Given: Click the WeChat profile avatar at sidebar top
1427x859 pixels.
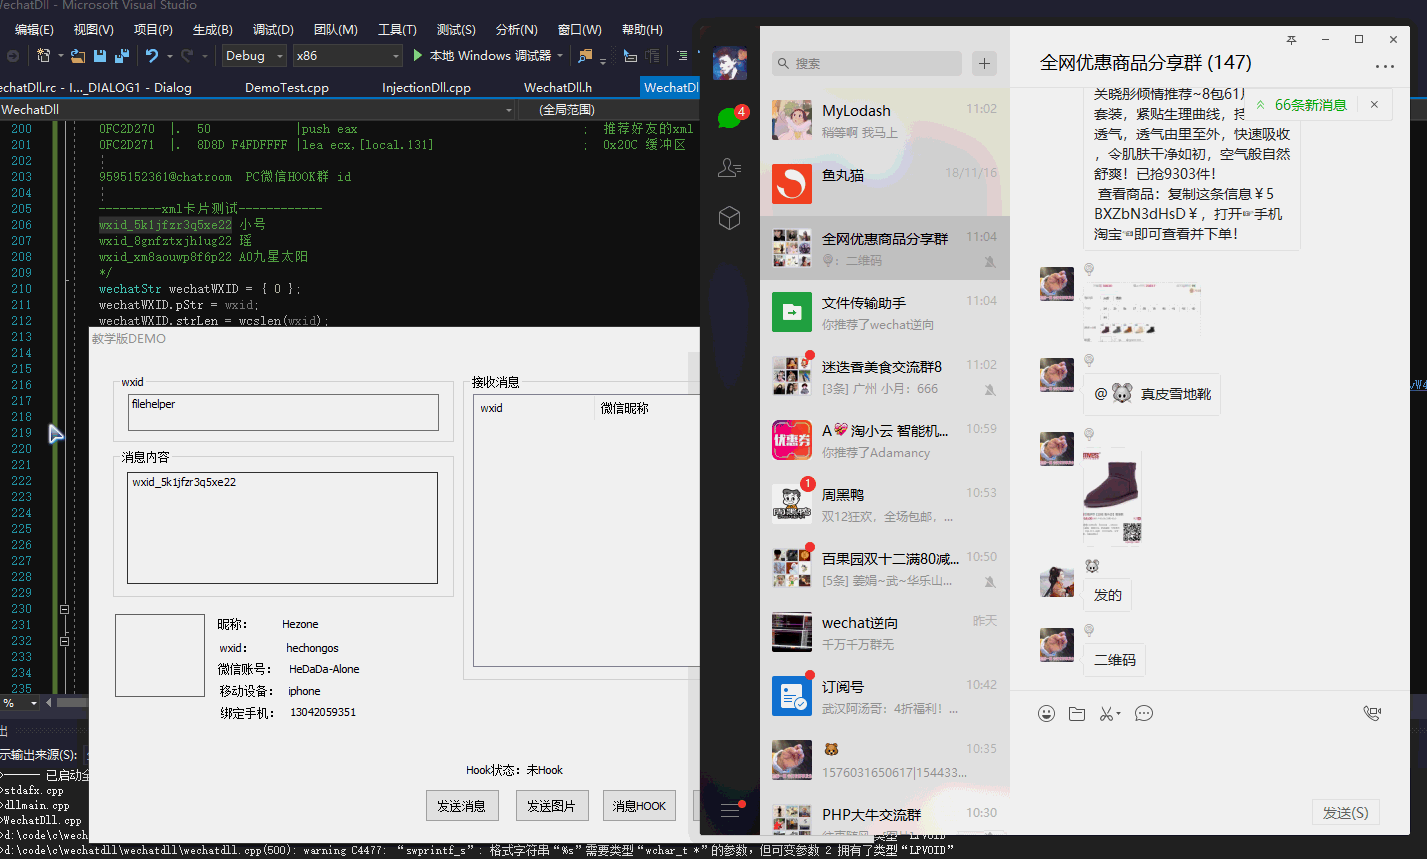Looking at the screenshot, I should click(x=730, y=63).
